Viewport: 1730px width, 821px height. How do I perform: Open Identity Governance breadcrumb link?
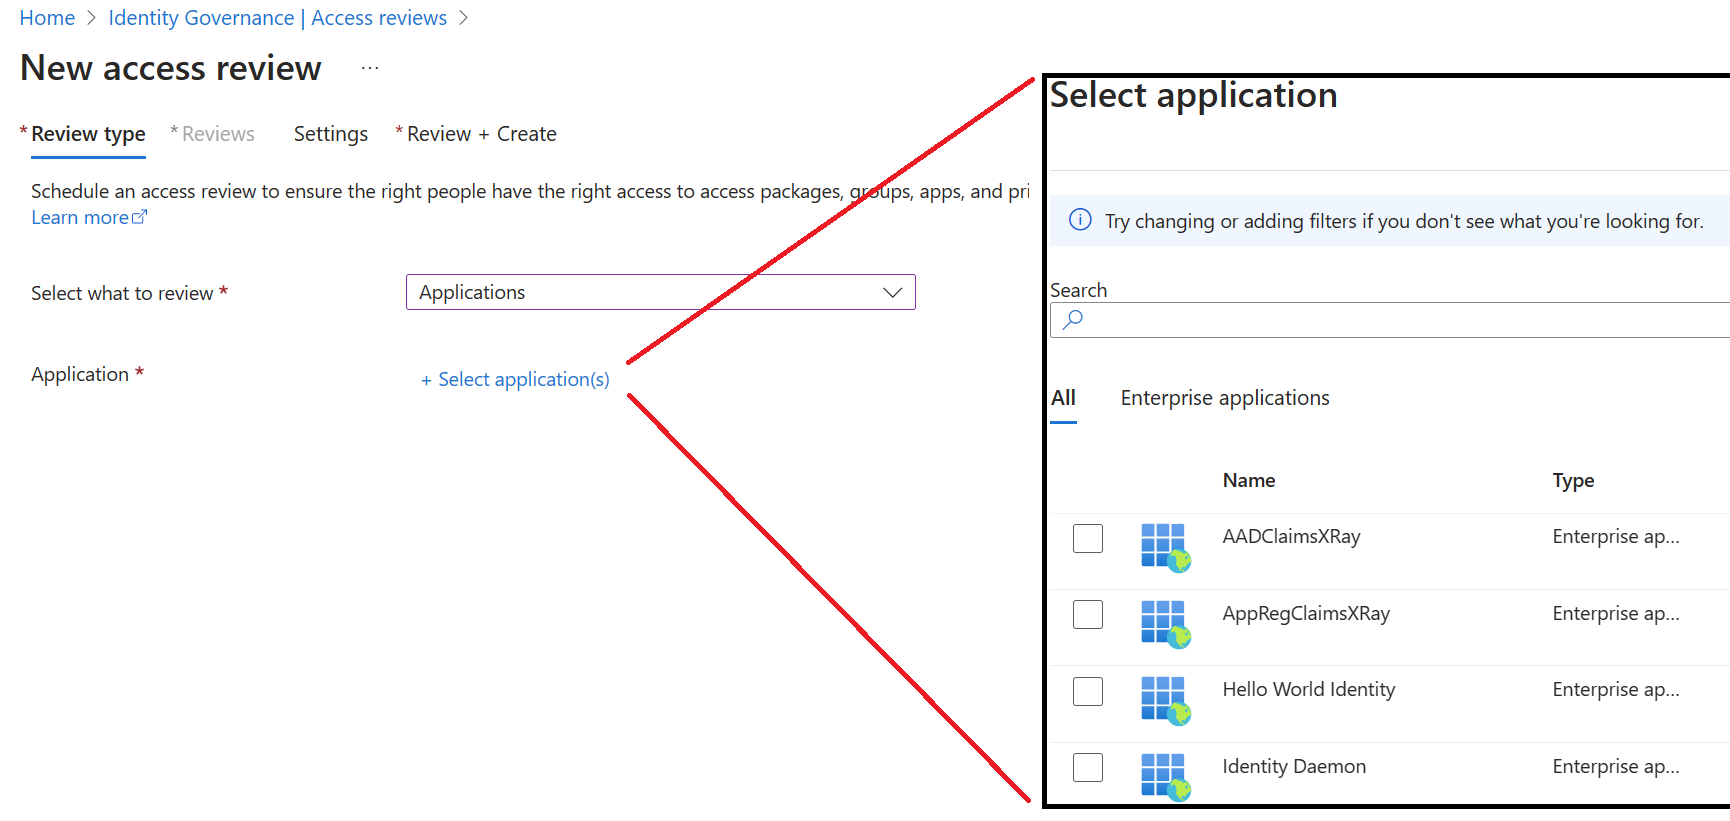click(201, 18)
